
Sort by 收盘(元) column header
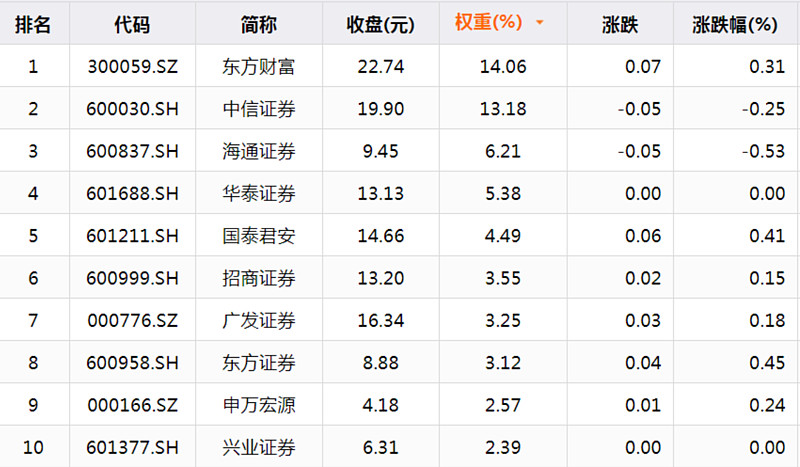point(381,24)
